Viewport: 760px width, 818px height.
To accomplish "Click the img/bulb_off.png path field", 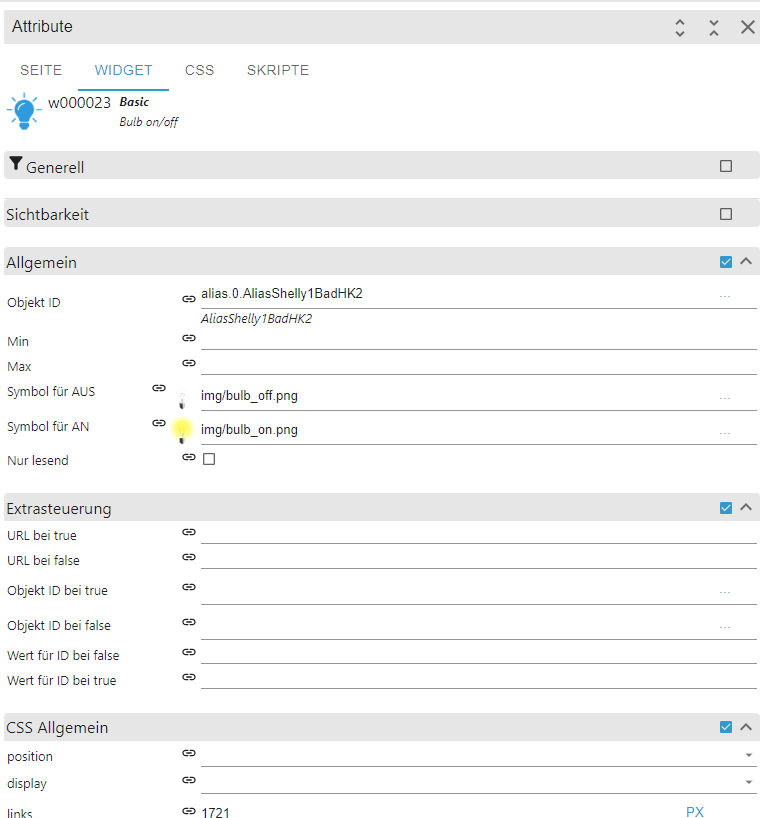I will [456, 396].
